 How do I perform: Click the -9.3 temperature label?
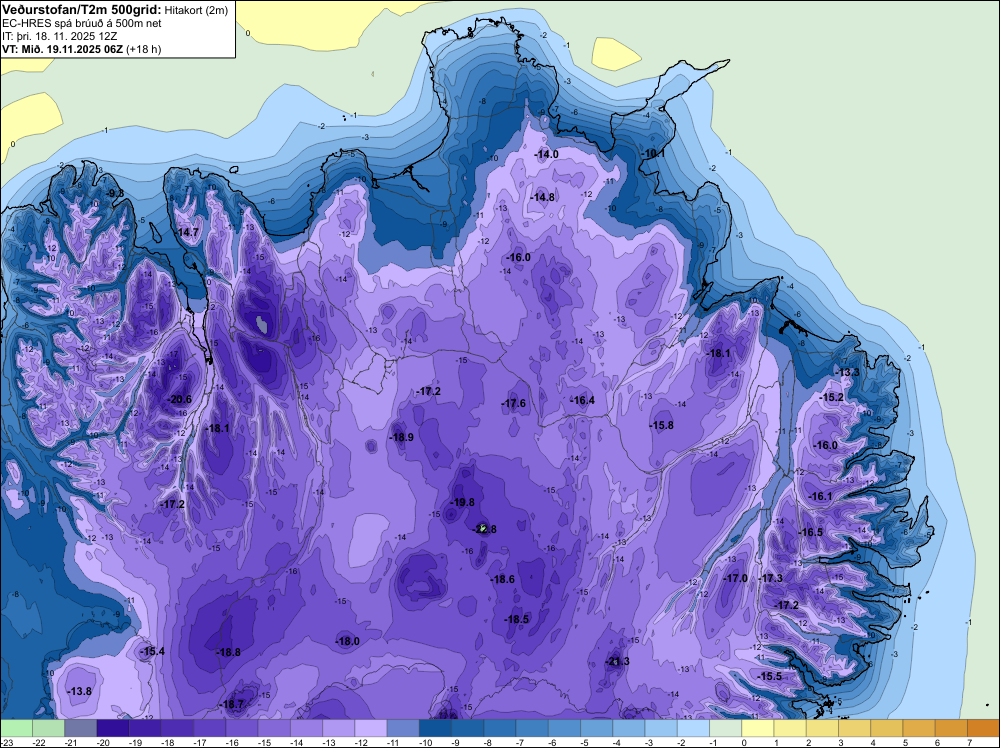115,193
